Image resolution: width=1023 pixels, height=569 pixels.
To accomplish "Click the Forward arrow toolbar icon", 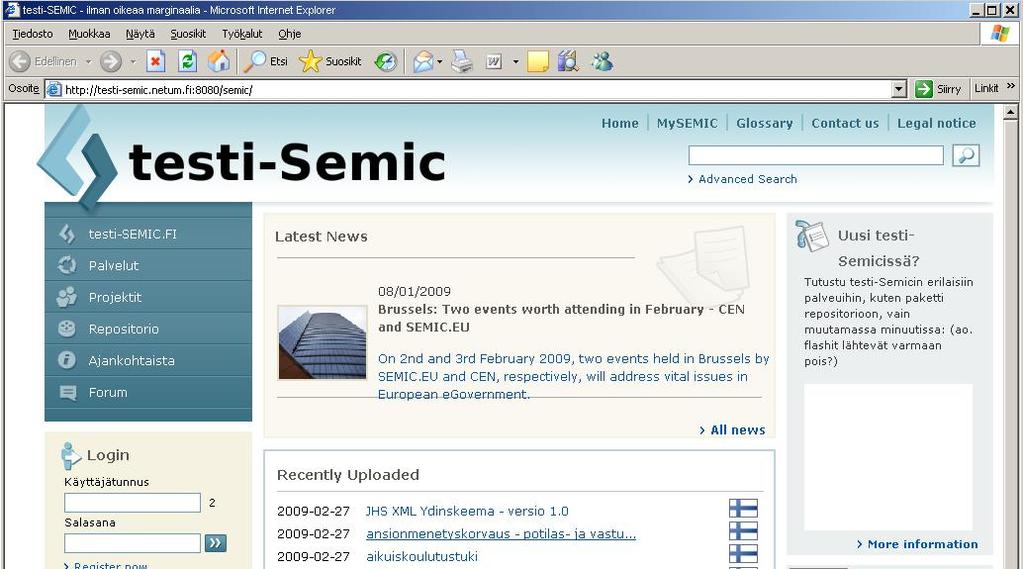I will tap(110, 61).
